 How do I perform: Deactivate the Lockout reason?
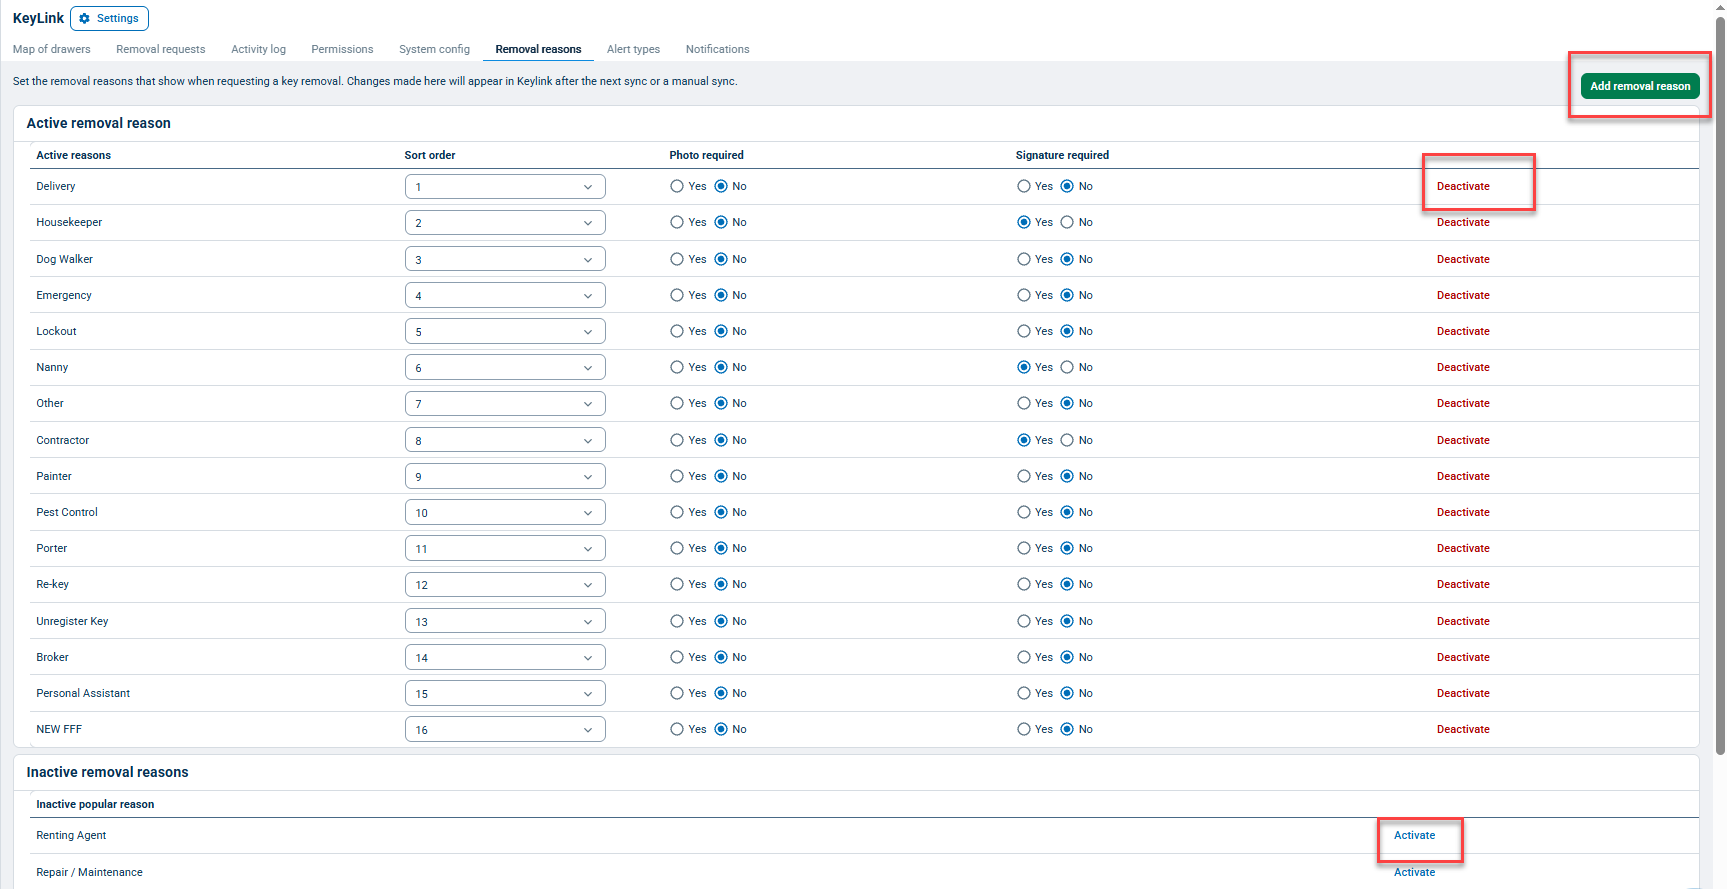[x=1463, y=331]
